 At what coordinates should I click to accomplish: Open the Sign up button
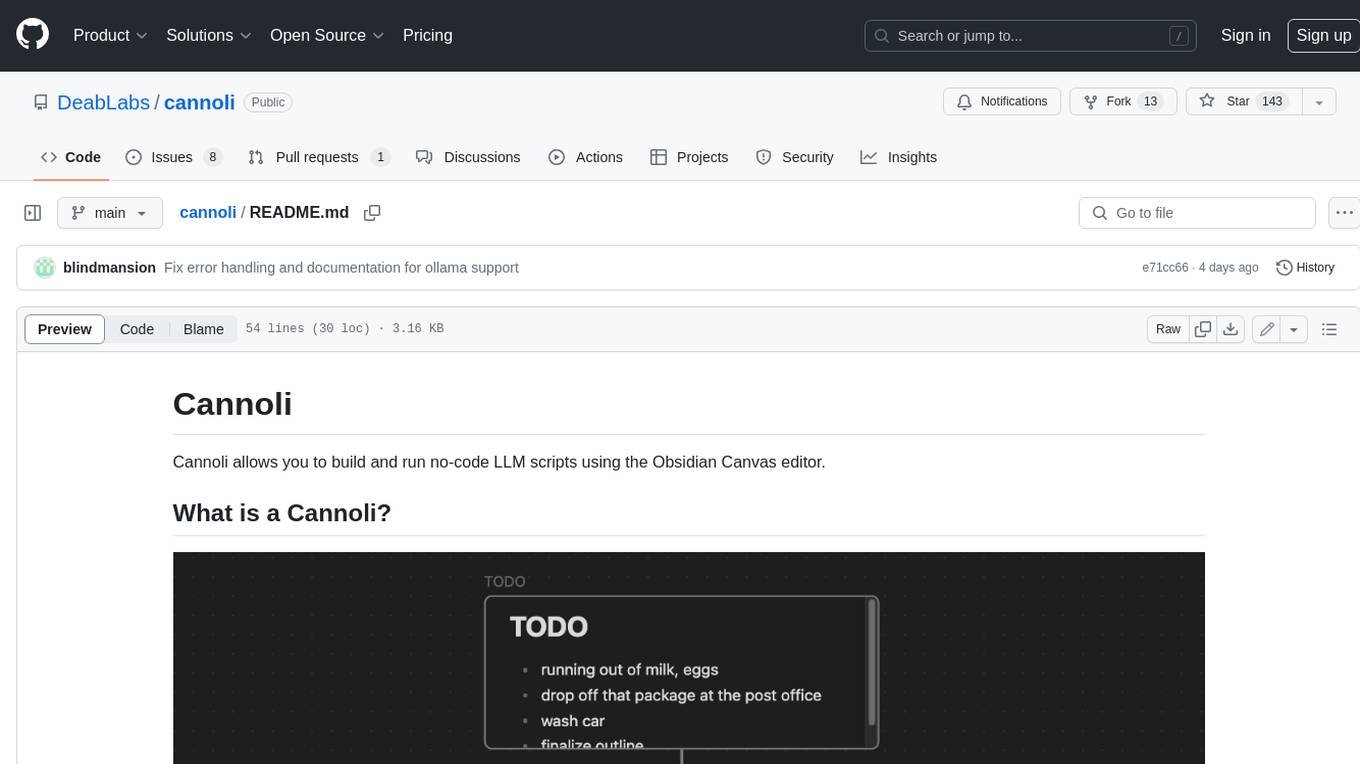tap(1323, 35)
